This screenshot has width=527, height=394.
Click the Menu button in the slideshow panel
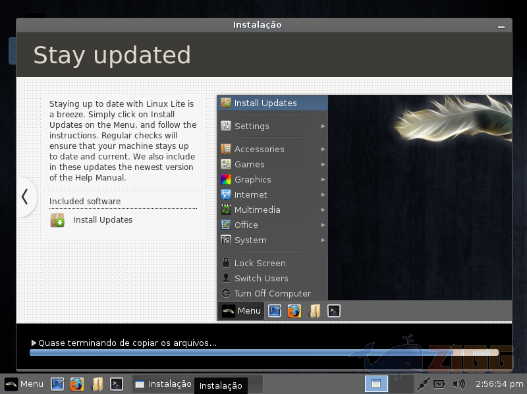(241, 311)
